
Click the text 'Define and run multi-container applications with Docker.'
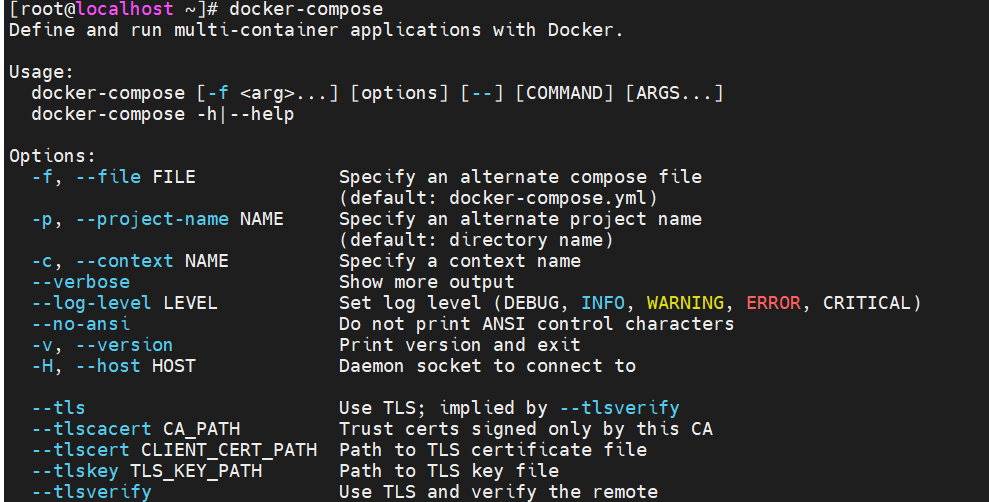tap(316, 30)
